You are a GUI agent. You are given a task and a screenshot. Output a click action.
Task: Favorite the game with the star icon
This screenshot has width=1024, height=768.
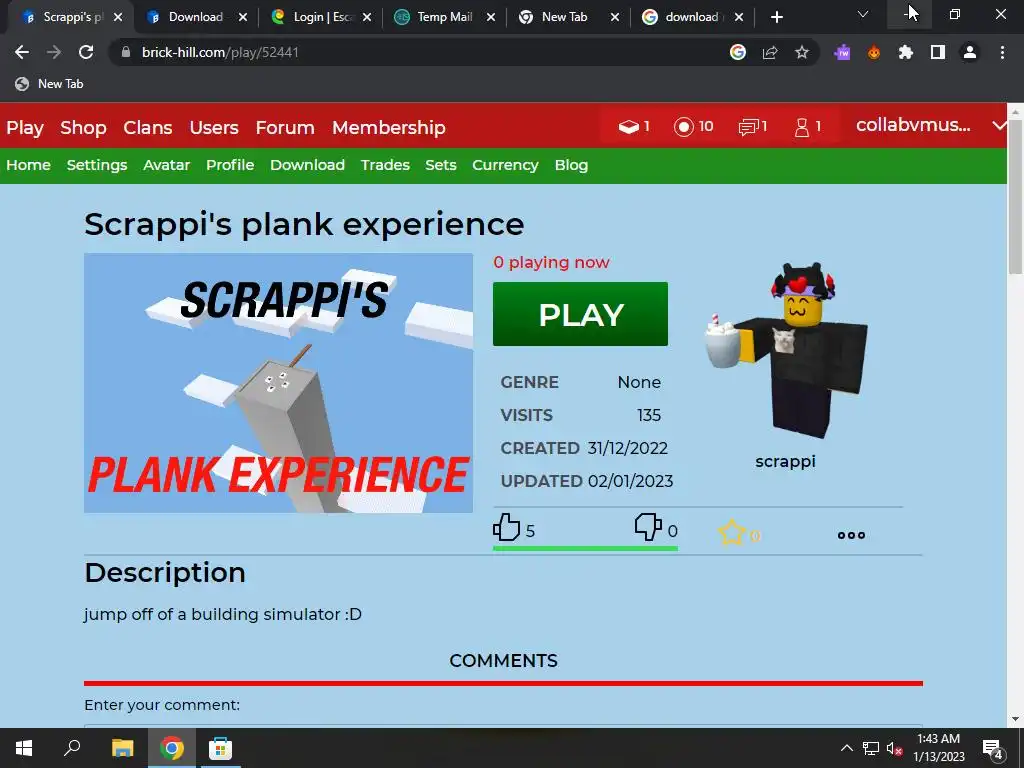[731, 533]
